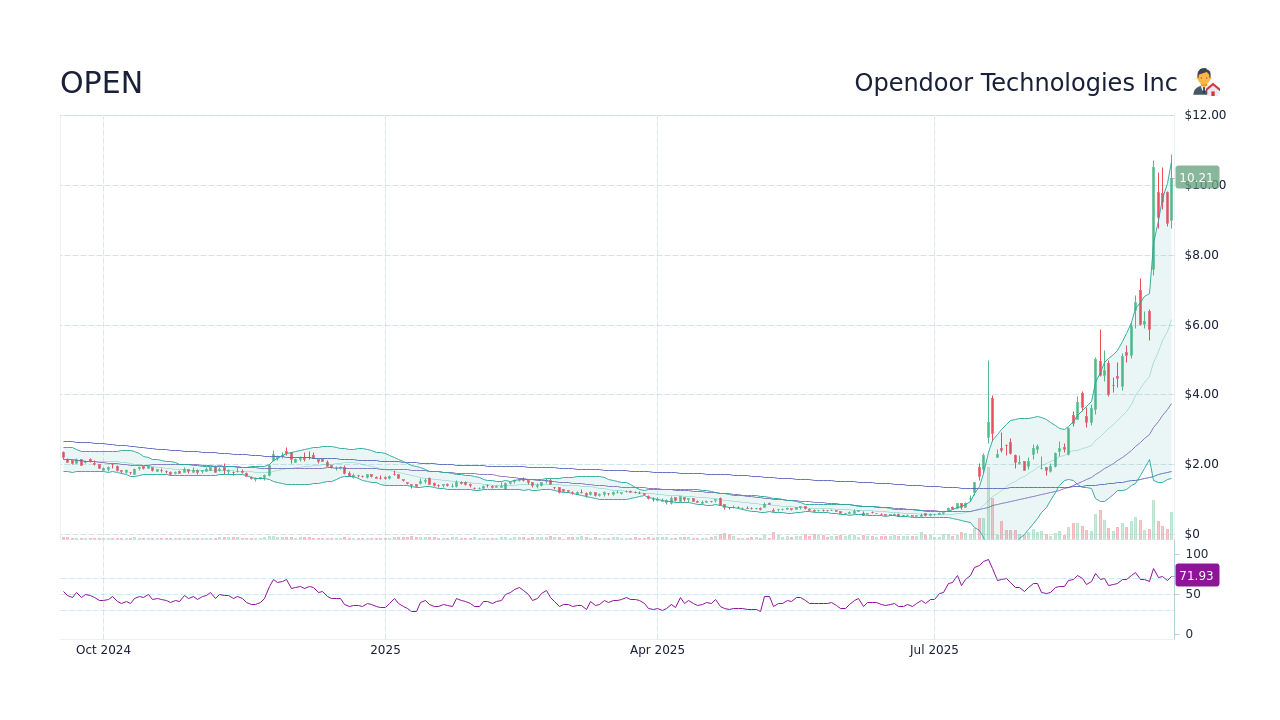Viewport: 1280px width, 720px height.
Task: Click the Jul 2025 date label
Action: pos(934,650)
